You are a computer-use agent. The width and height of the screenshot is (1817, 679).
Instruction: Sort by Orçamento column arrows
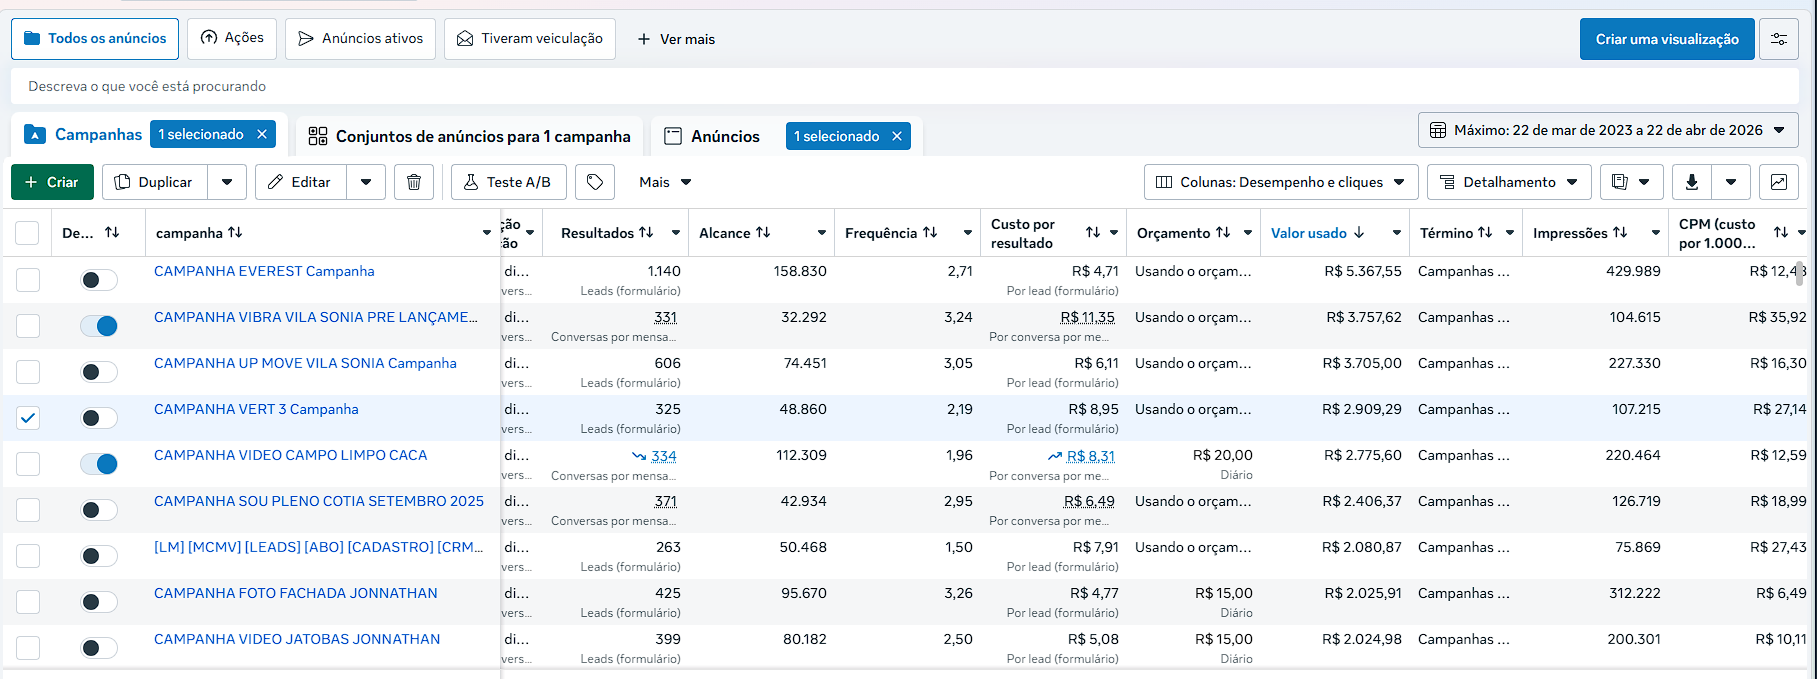tap(1223, 232)
